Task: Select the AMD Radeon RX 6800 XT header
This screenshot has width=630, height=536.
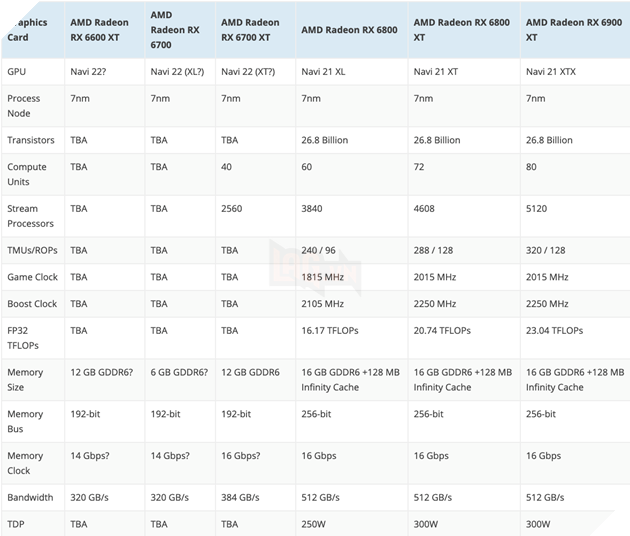Action: pos(457,29)
